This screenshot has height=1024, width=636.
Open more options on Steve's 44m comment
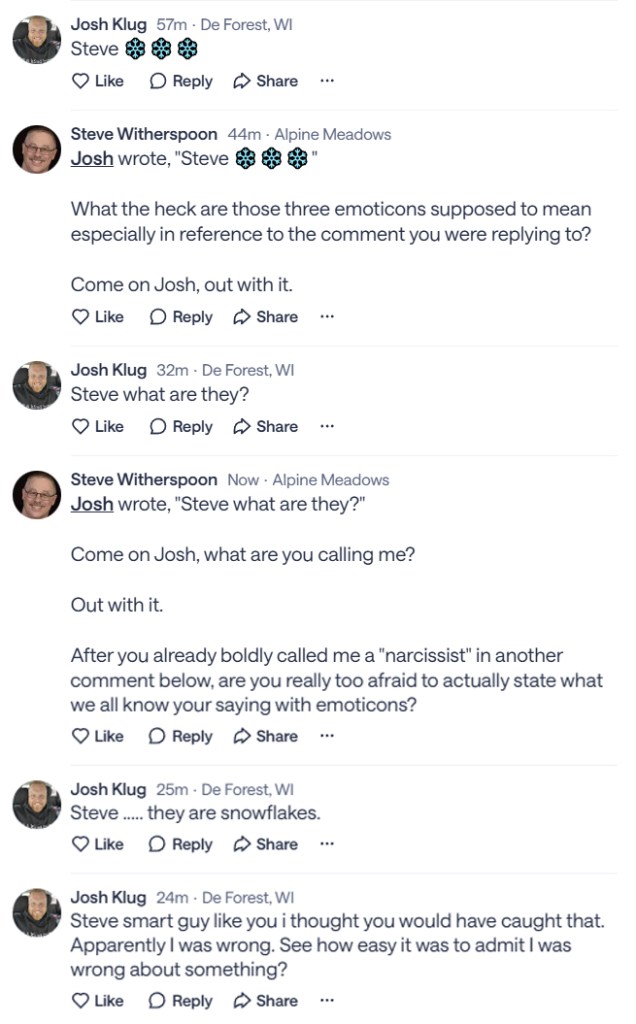326,317
